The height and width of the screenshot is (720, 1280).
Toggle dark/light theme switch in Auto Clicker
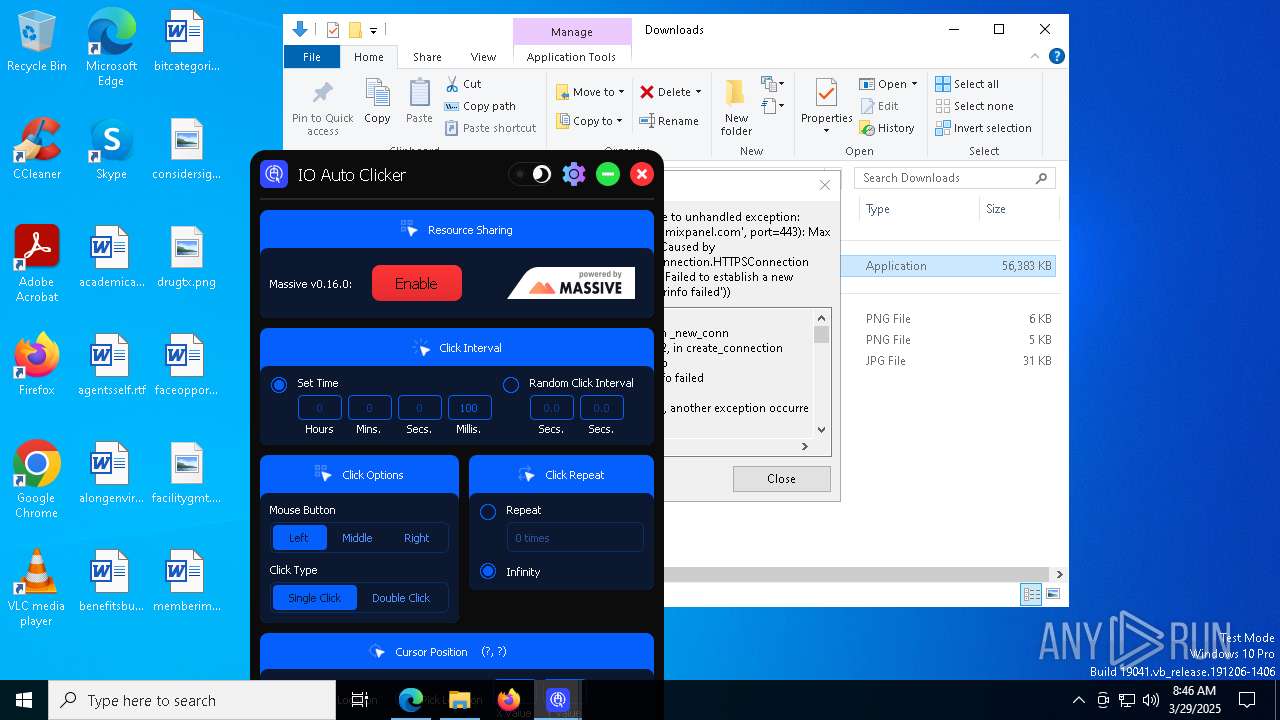530,174
